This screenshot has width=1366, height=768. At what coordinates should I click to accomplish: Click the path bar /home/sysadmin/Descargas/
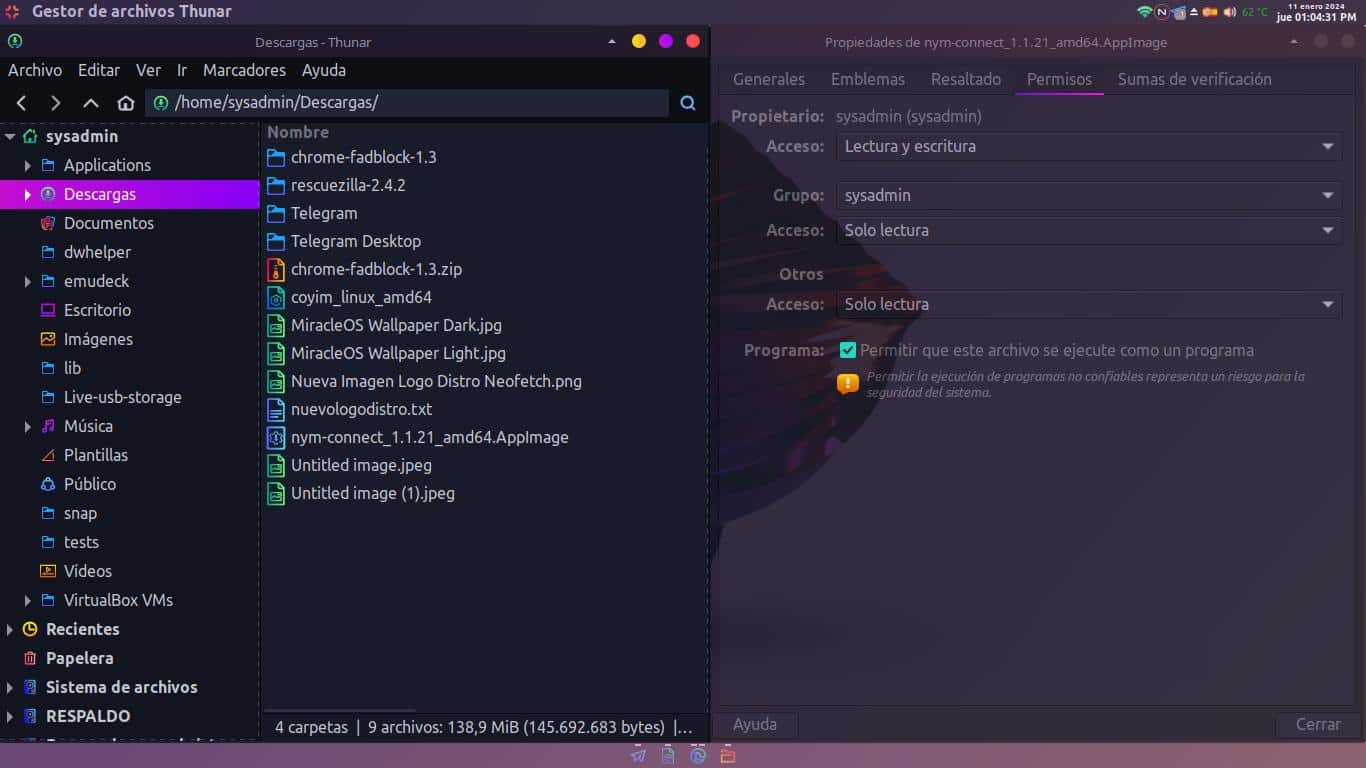(x=407, y=103)
